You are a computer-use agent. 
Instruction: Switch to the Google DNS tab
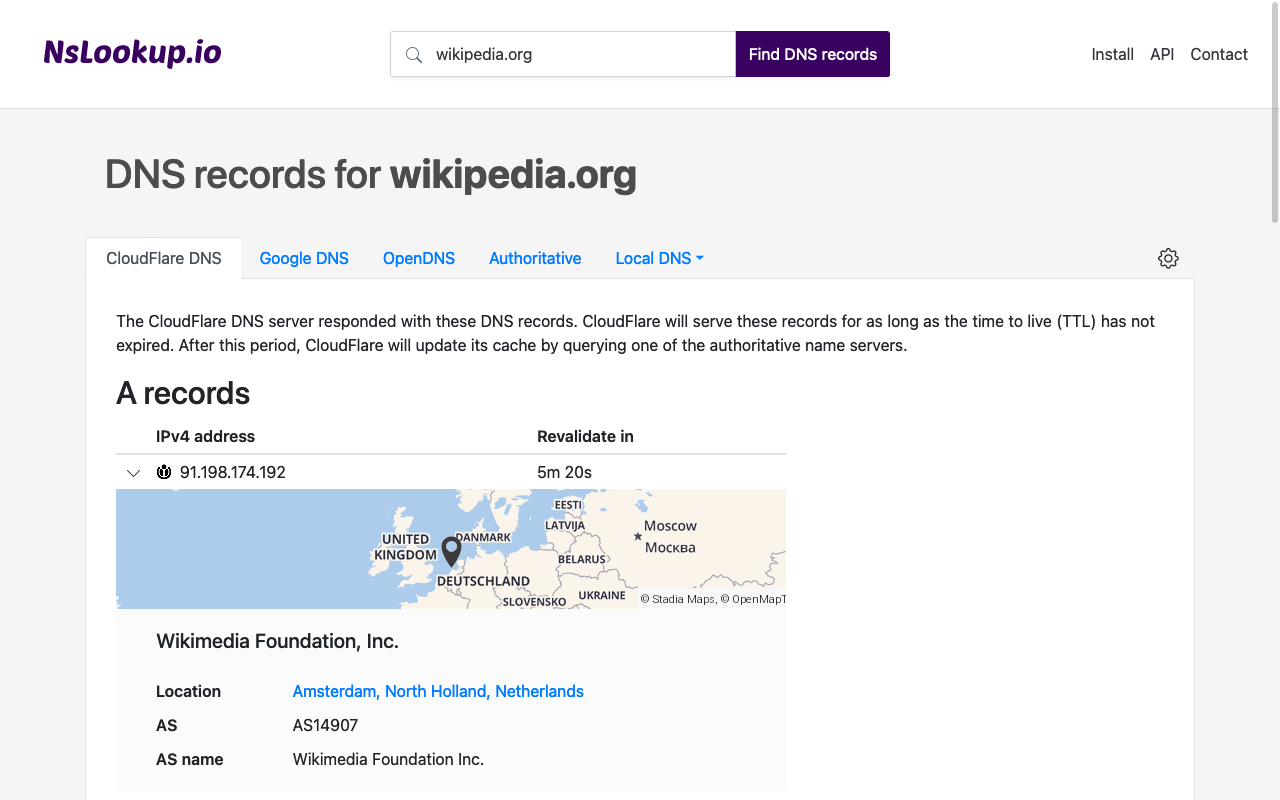304,258
